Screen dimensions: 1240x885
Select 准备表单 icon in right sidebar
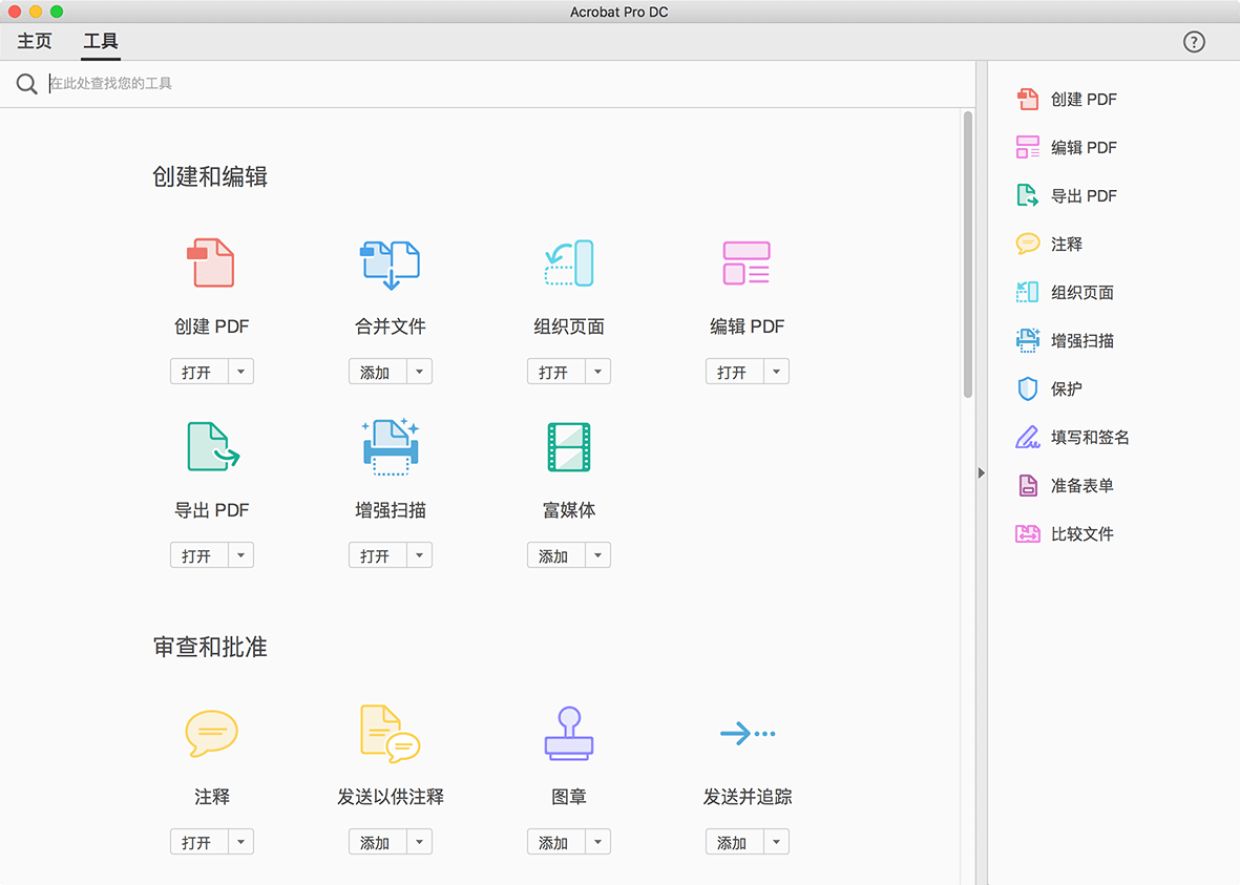point(1027,485)
